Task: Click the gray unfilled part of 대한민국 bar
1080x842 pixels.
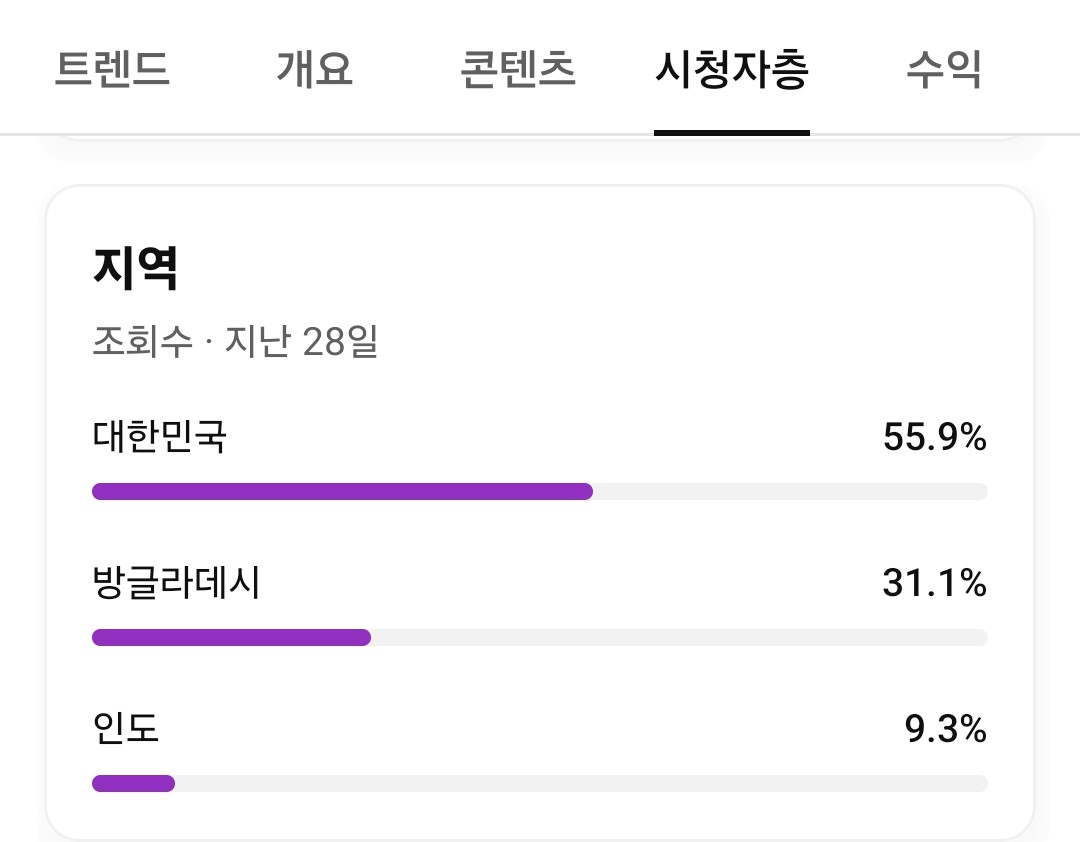Action: click(x=790, y=491)
